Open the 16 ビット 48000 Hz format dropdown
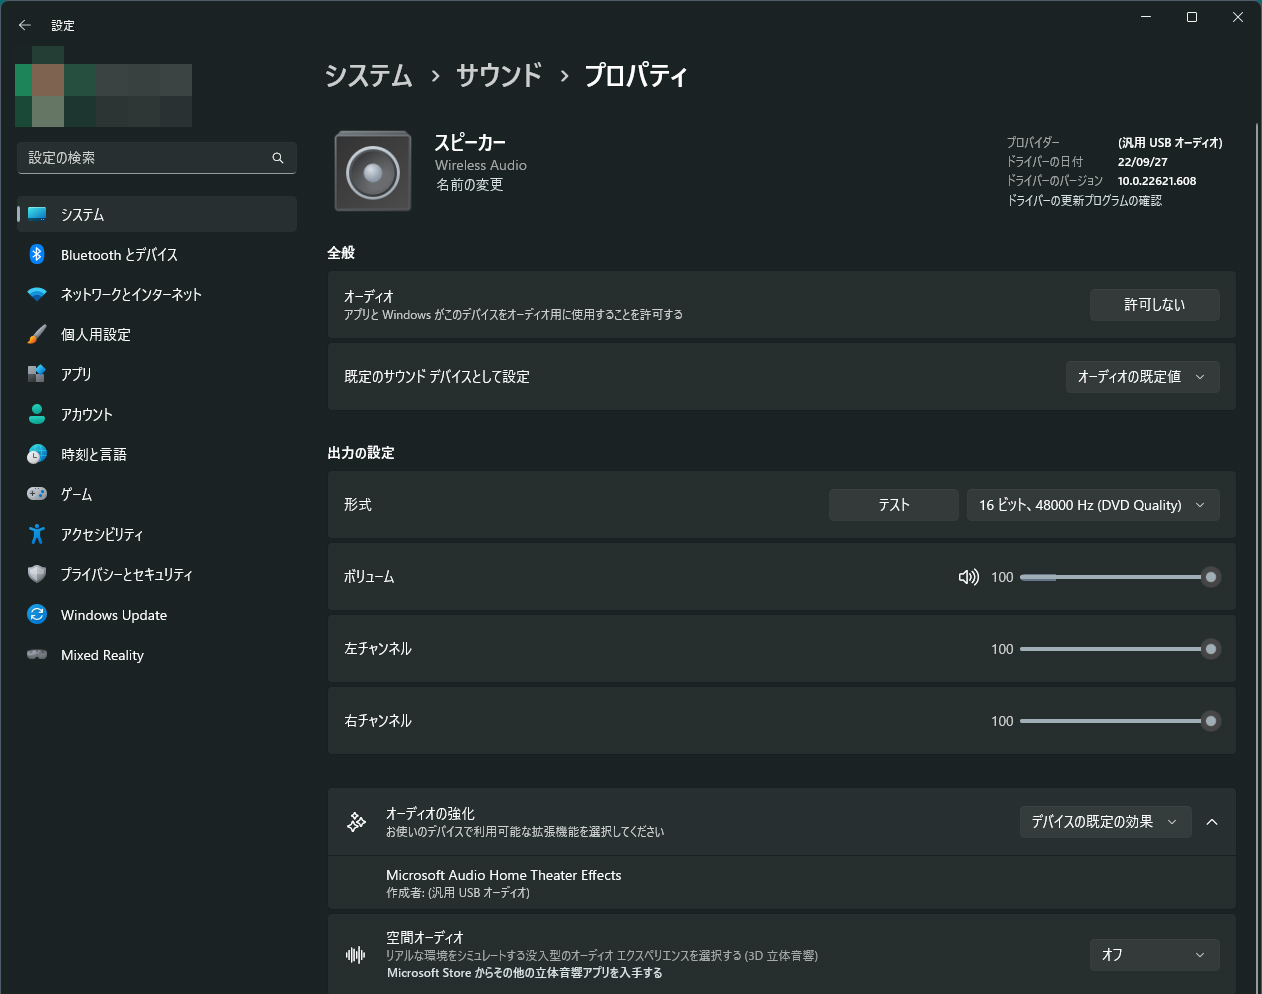 tap(1092, 505)
